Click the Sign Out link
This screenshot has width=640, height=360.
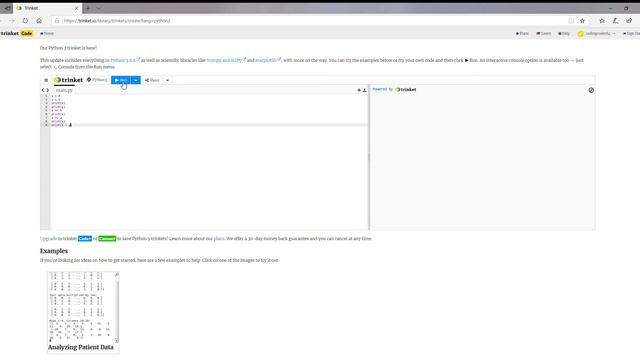pos(631,33)
